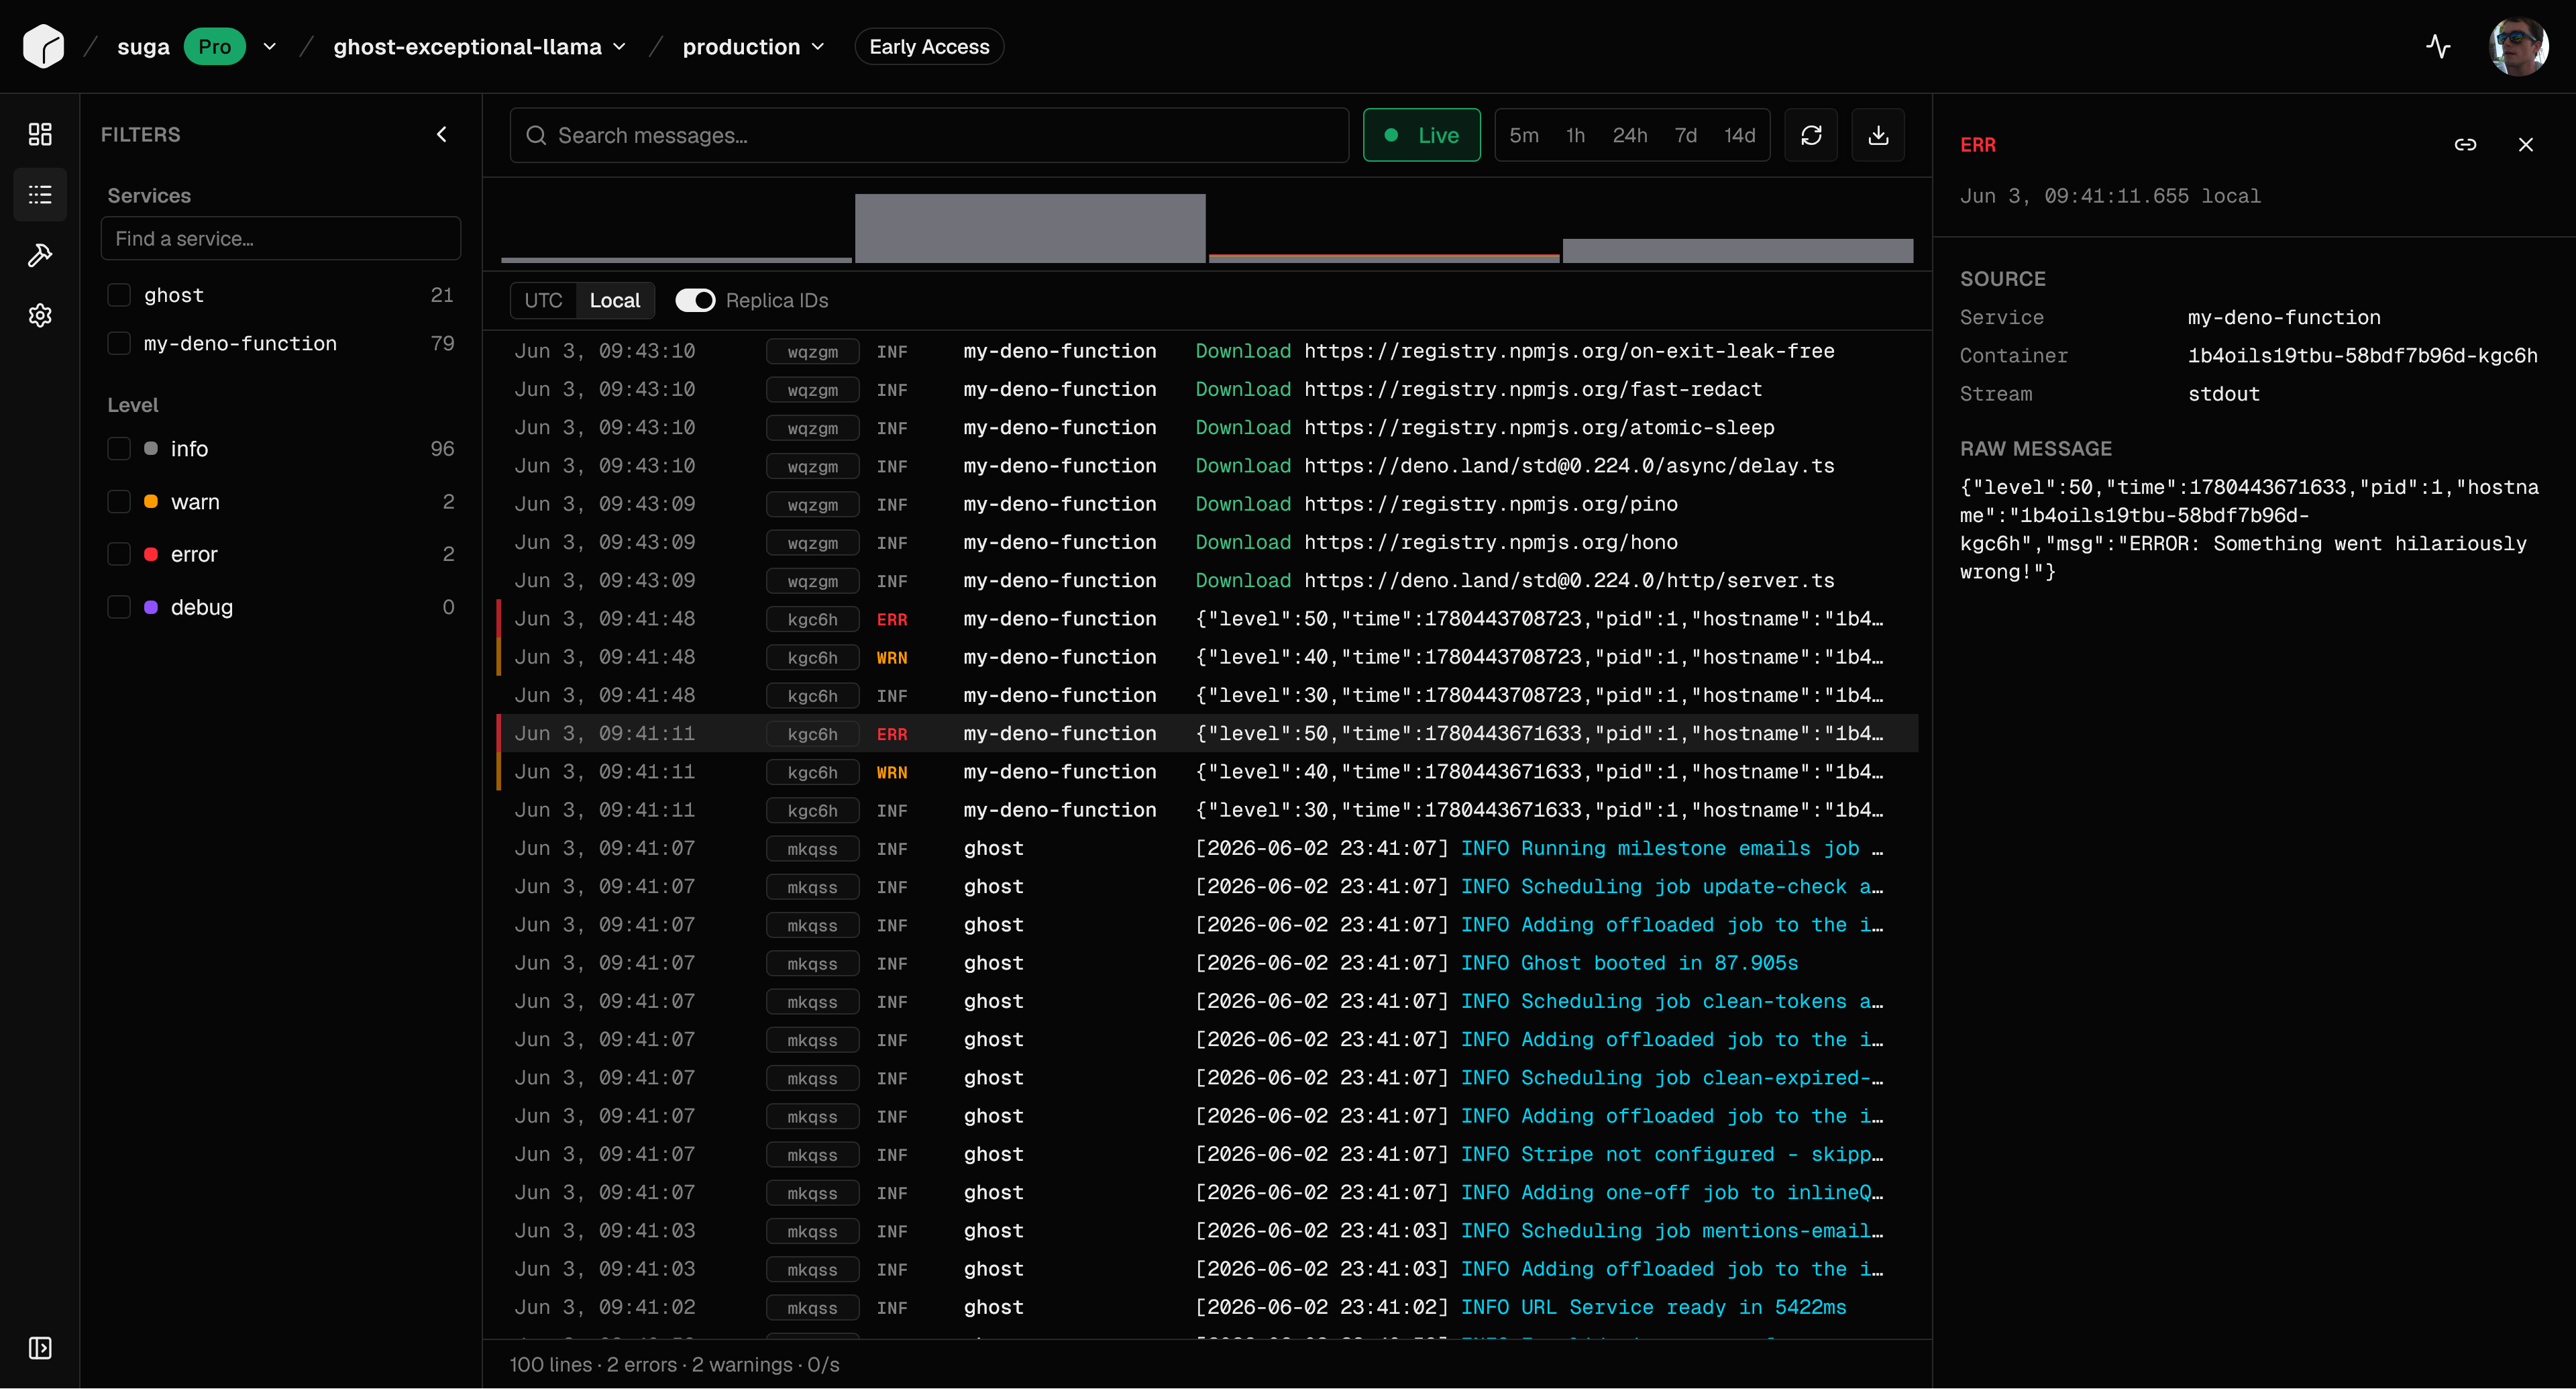The height and width of the screenshot is (1389, 2576).
Task: Select the 5m time range
Action: point(1523,135)
